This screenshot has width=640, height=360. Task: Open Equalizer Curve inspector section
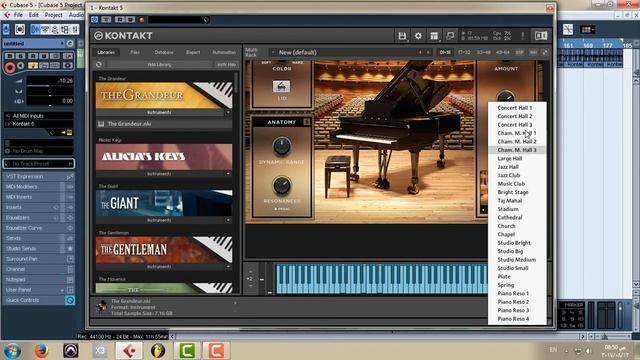(x=39, y=228)
